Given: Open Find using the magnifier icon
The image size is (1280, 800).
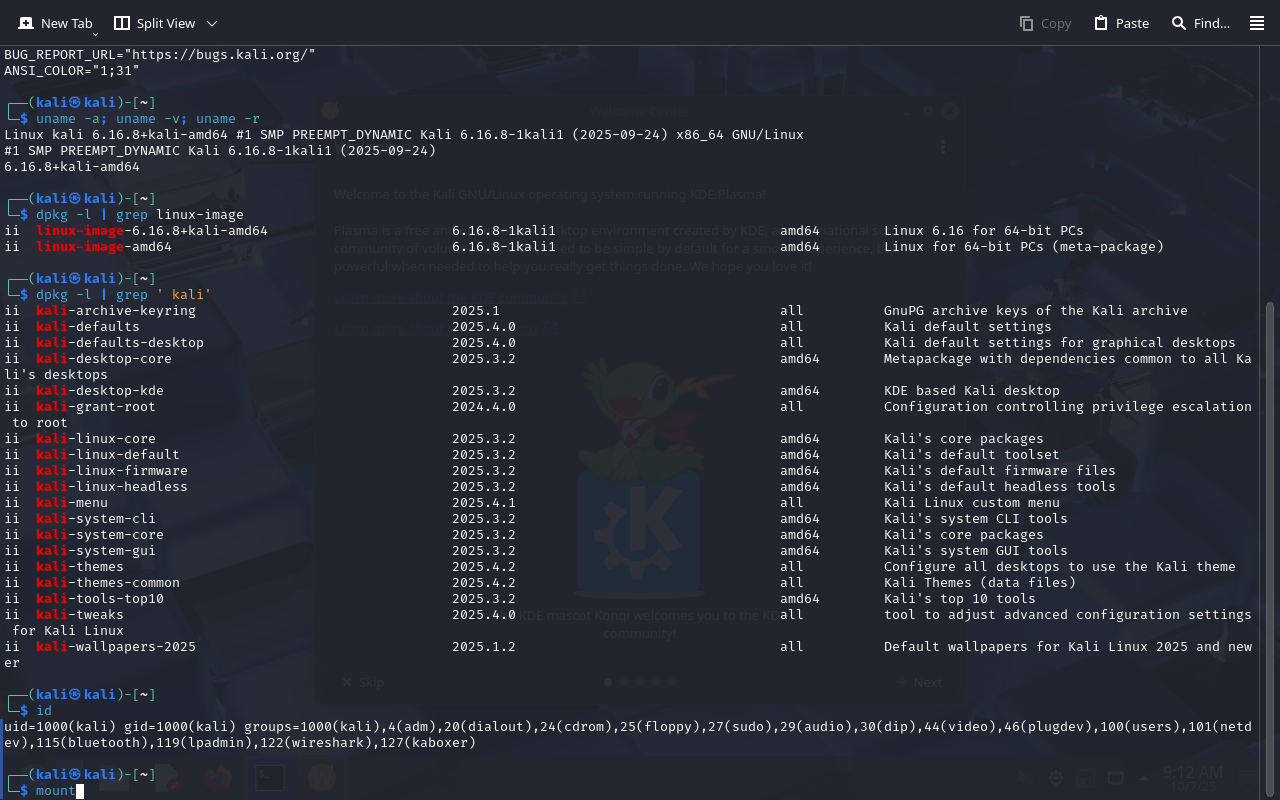Looking at the screenshot, I should pos(1179,23).
